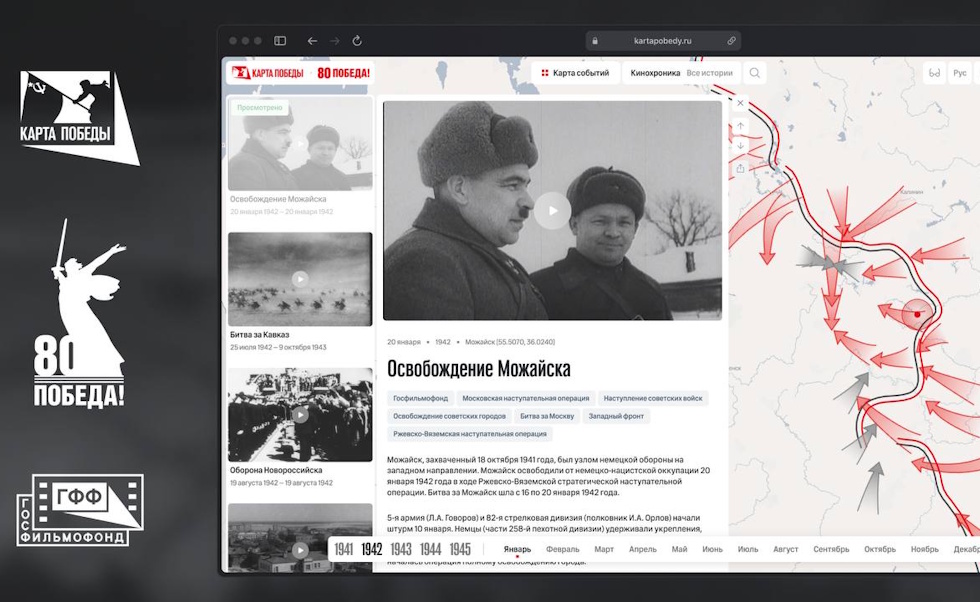Click the share icon beside the story
This screenshot has width=980, height=602.
tap(740, 169)
